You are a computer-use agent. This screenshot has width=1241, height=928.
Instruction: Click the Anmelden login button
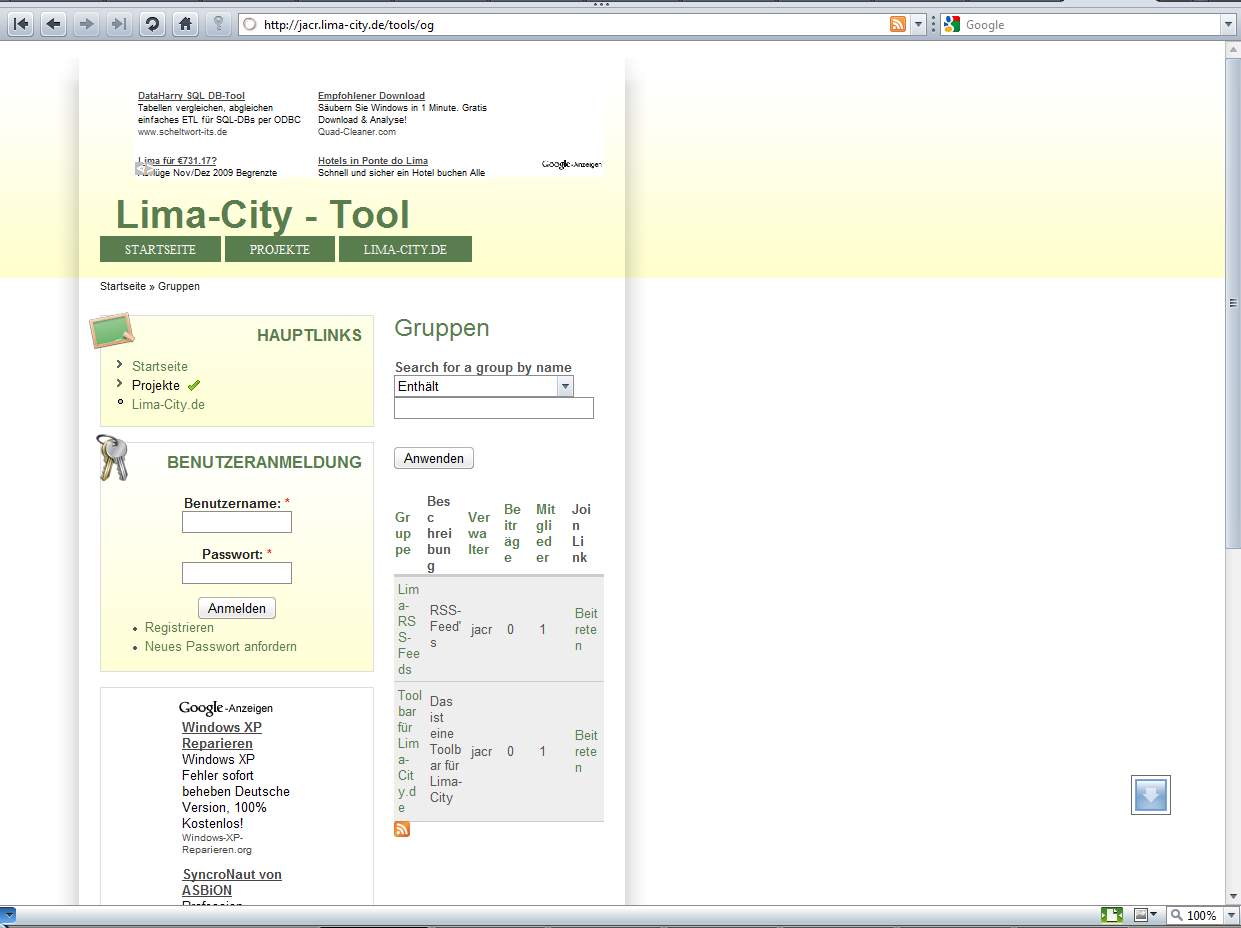pos(237,608)
